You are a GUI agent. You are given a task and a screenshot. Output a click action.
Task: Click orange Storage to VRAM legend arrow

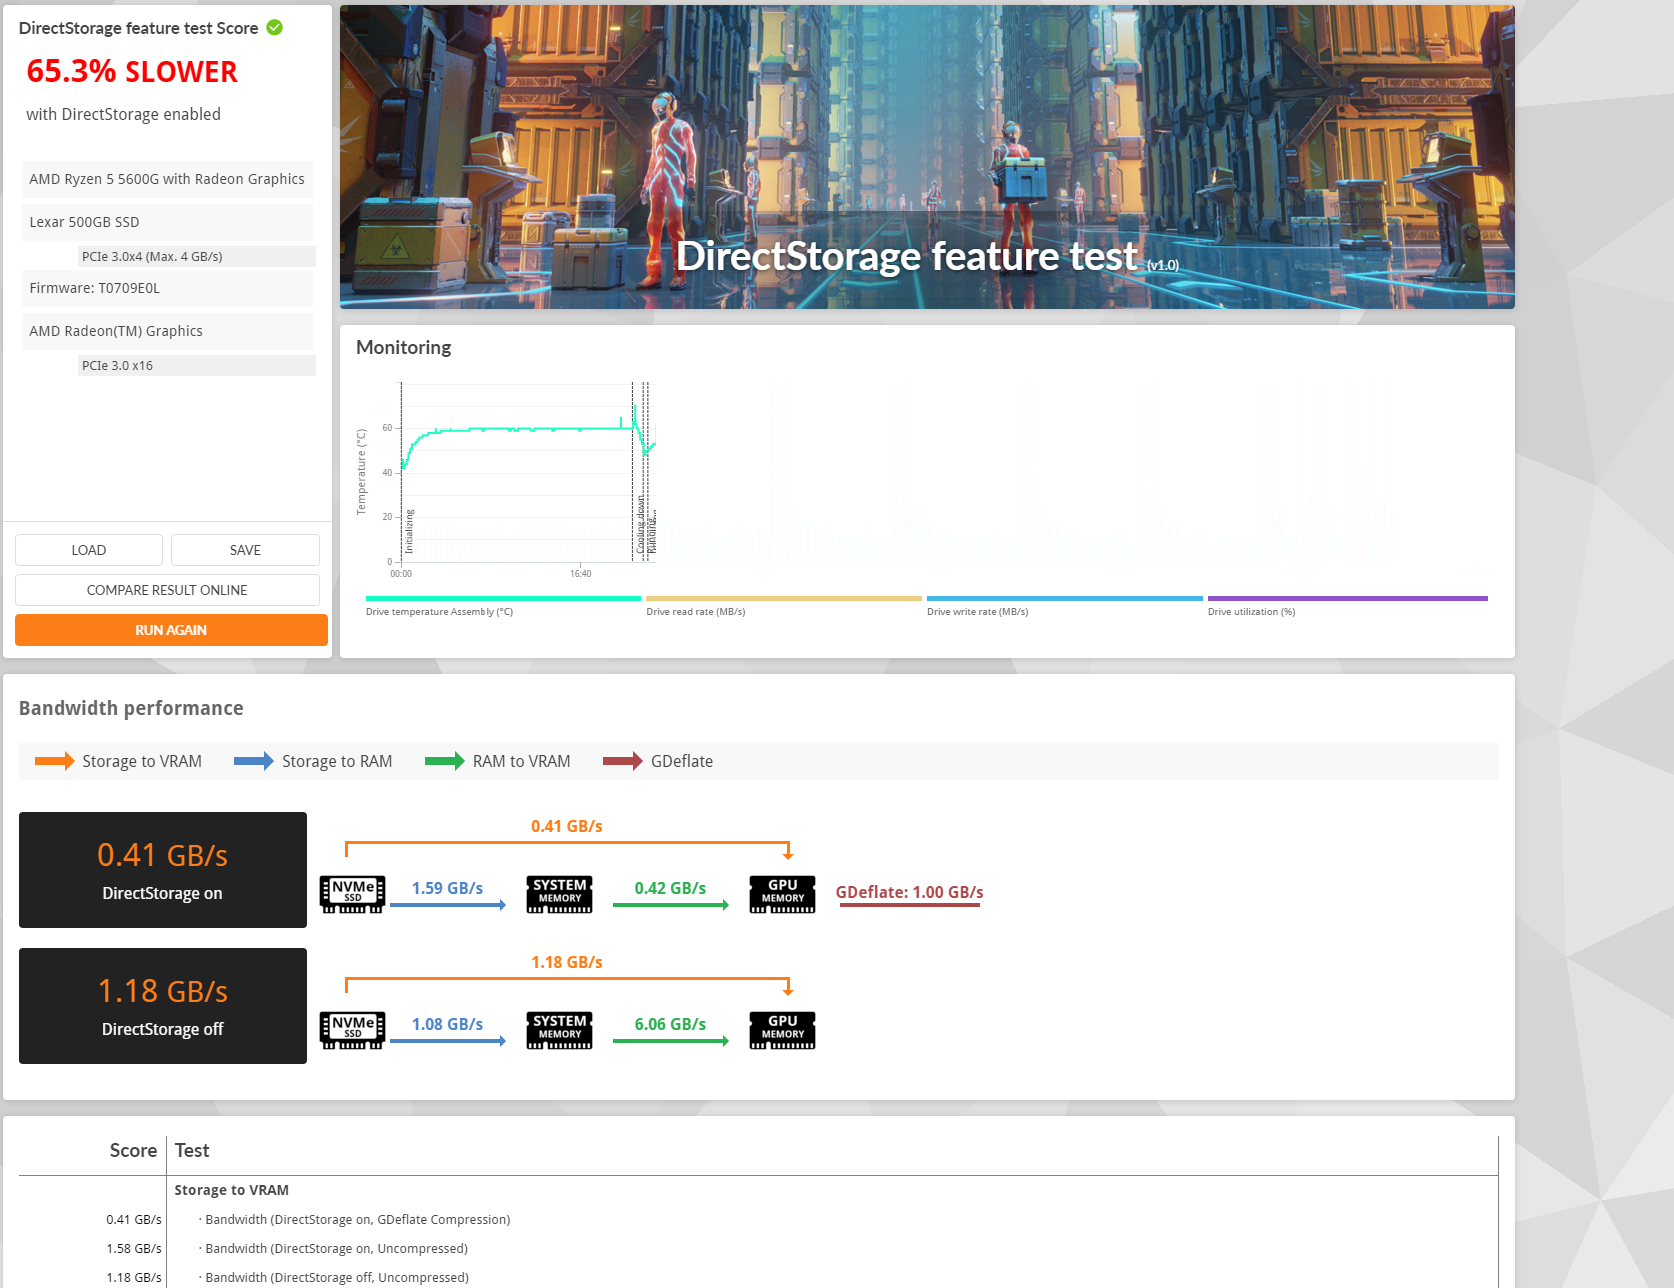pyautogui.click(x=55, y=761)
